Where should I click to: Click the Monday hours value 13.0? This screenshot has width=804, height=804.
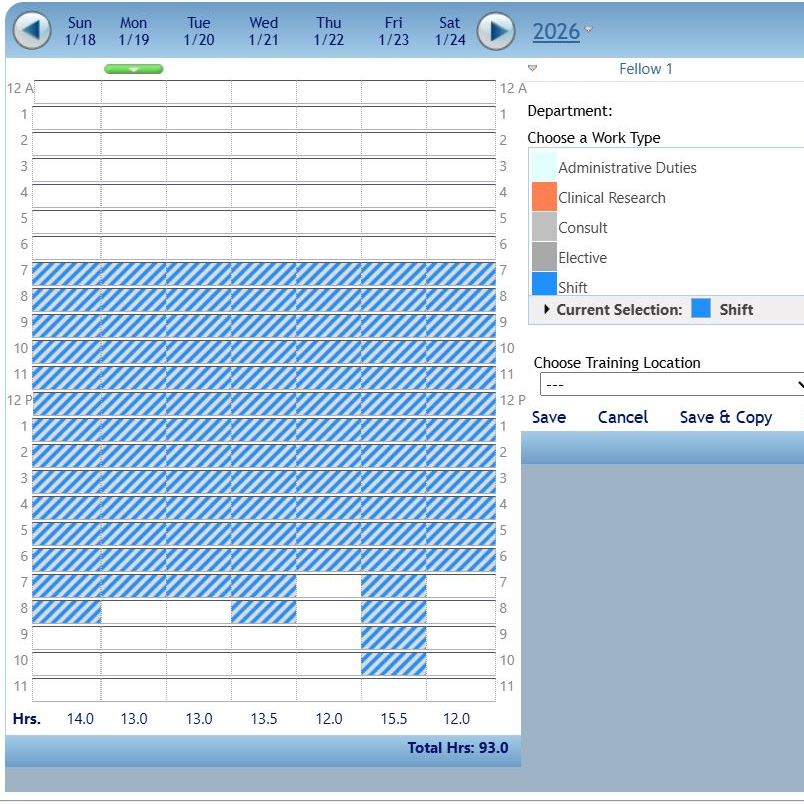(x=134, y=718)
